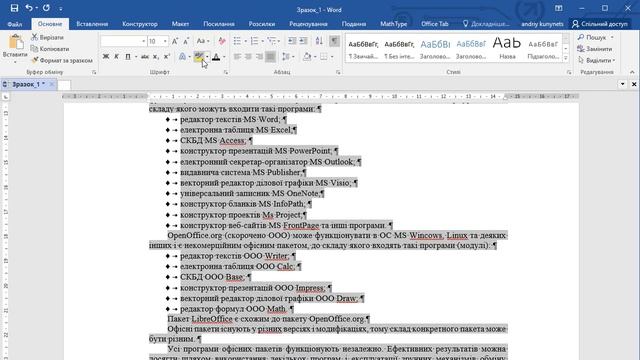640x360 pixels.
Task: Open borders dropdown
Action: tap(332, 57)
